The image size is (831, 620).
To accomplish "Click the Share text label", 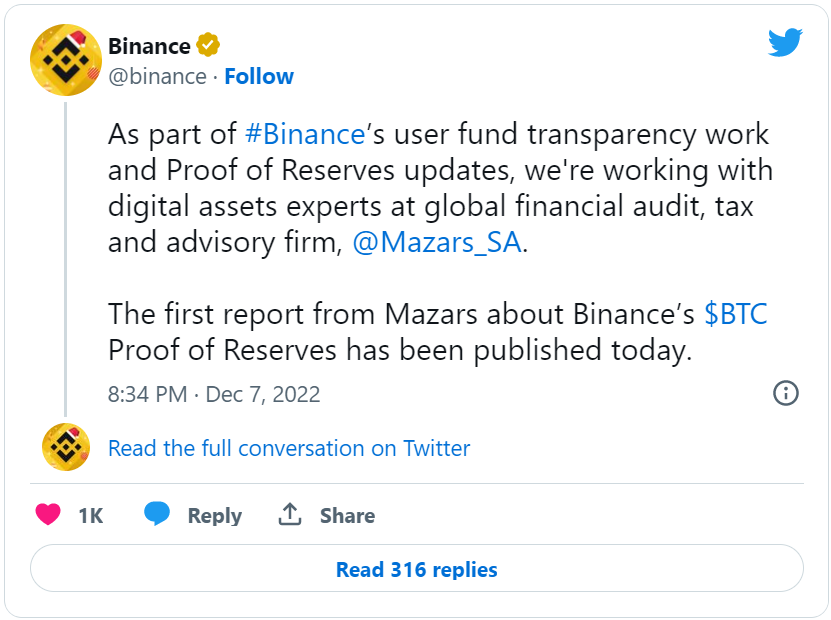I will [x=347, y=516].
